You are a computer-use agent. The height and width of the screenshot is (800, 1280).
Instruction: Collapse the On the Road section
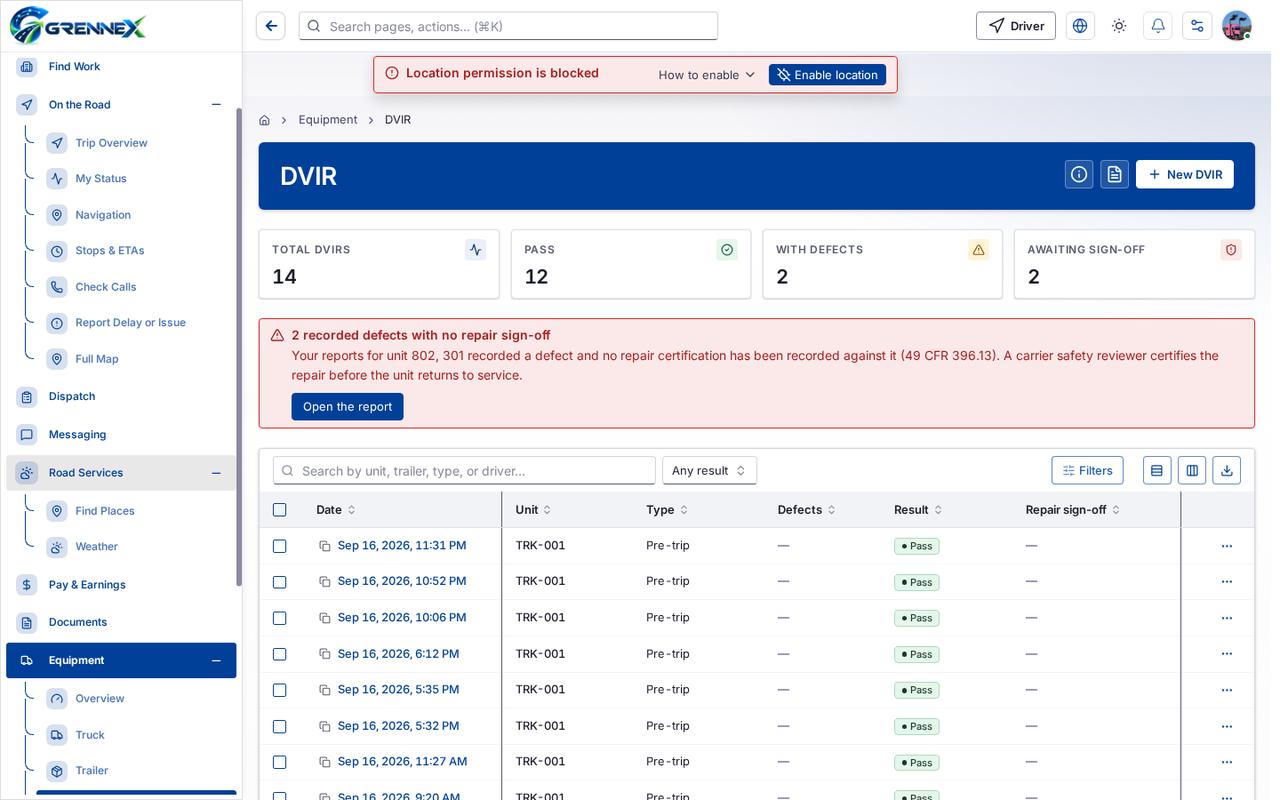(216, 105)
